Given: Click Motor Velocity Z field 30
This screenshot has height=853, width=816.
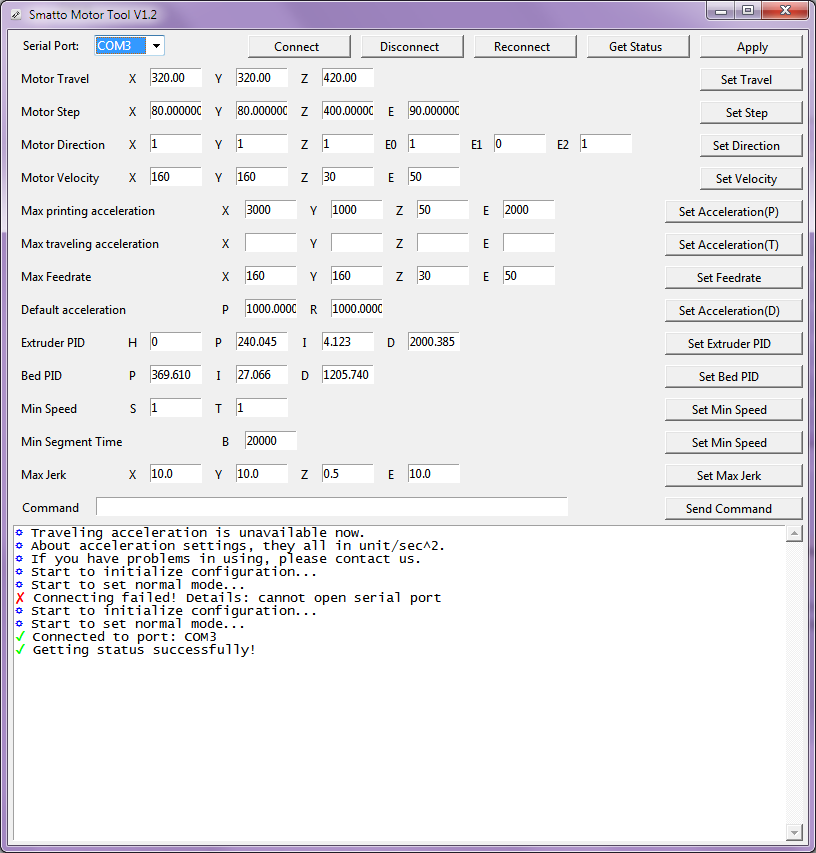Looking at the screenshot, I should tap(348, 177).
